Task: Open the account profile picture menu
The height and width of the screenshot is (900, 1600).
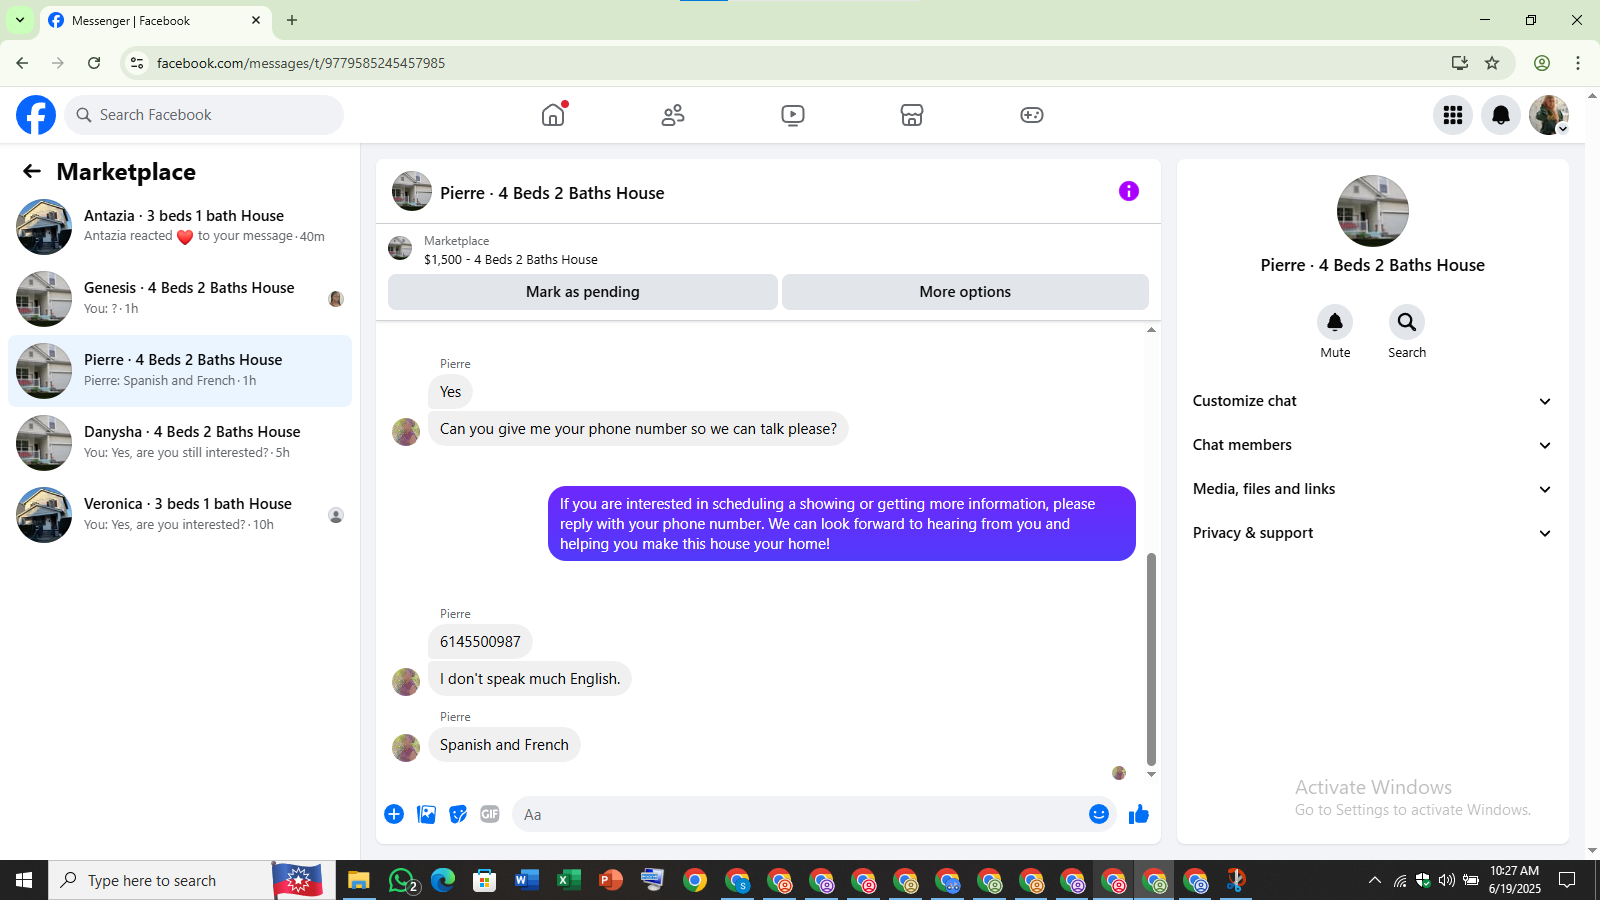Action: 1549,115
